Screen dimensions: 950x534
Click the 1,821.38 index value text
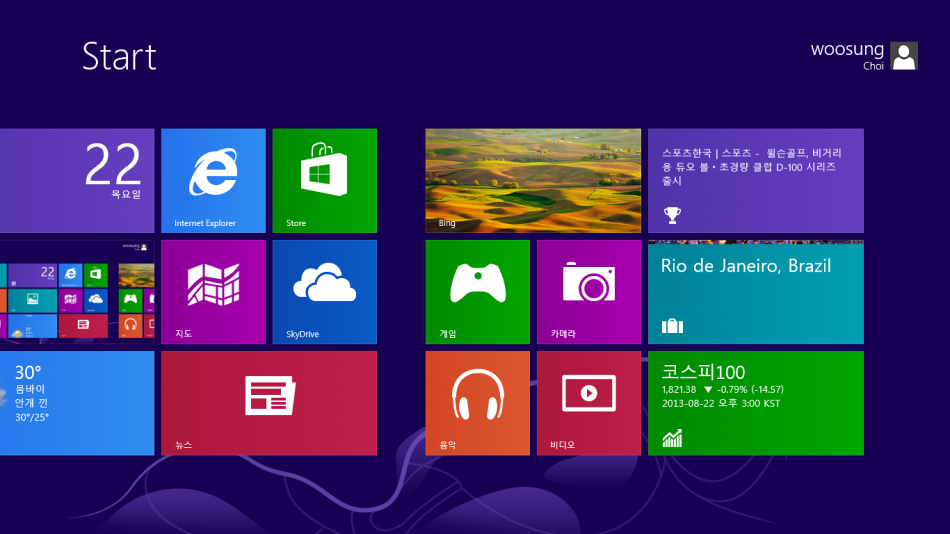[x=679, y=390]
